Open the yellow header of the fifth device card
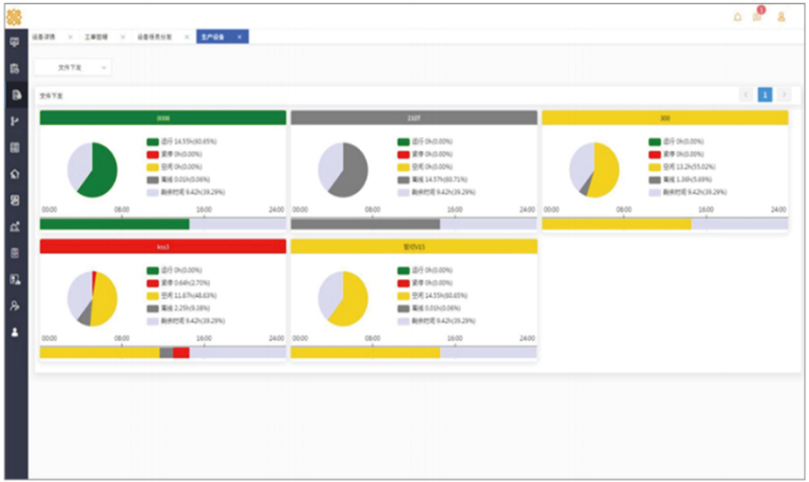 pyautogui.click(x=414, y=247)
